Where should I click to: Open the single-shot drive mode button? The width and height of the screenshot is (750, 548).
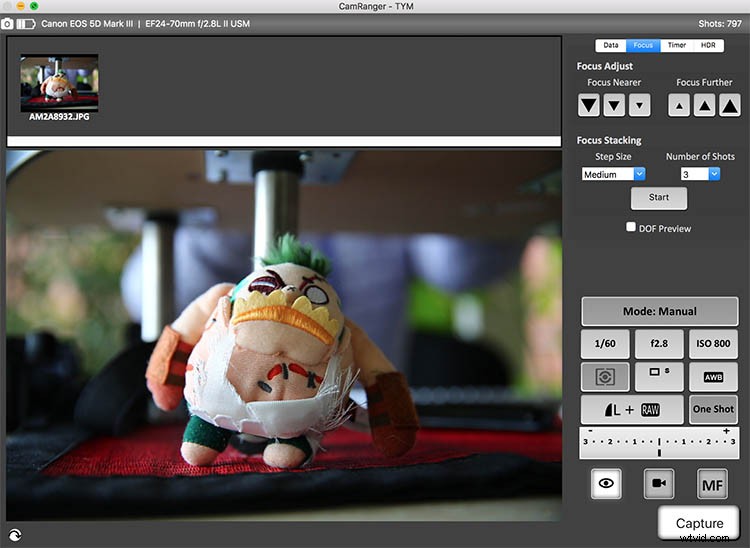tap(659, 377)
